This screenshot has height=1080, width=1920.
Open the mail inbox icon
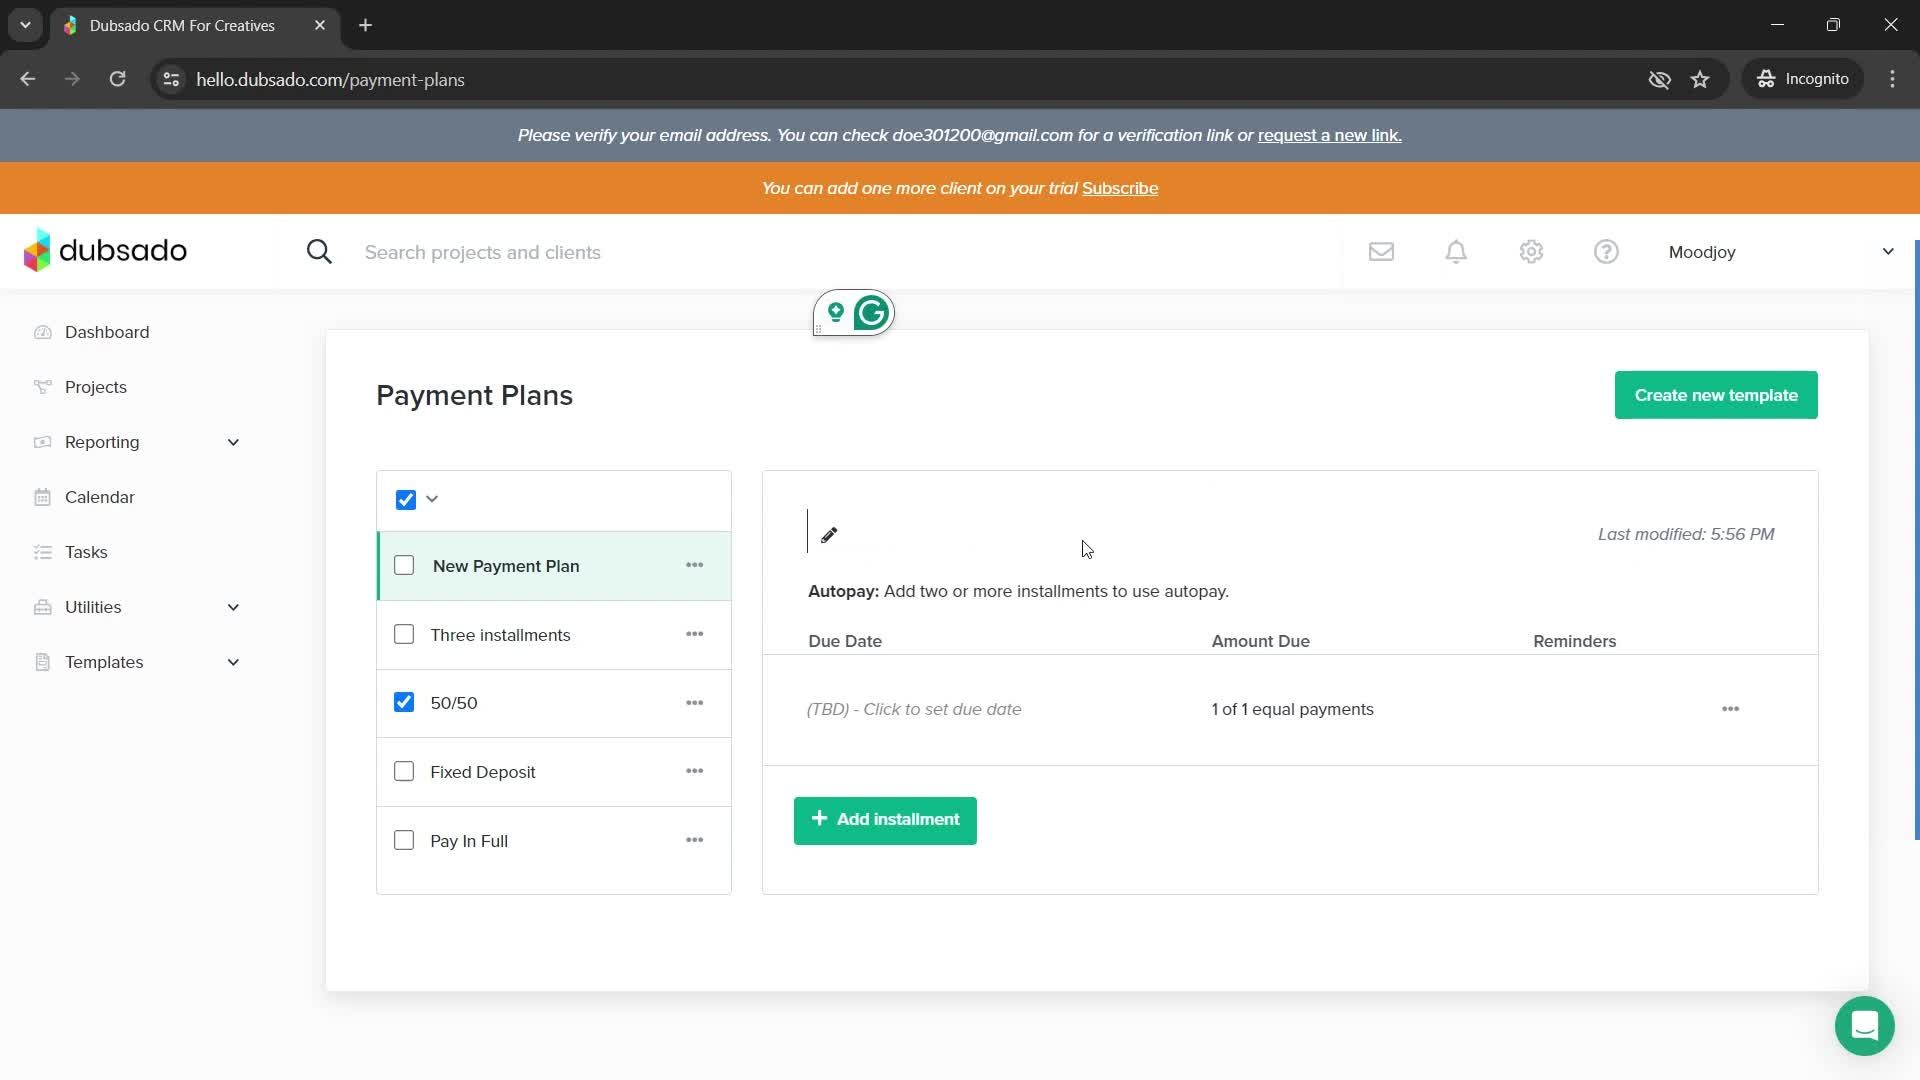tap(1381, 252)
